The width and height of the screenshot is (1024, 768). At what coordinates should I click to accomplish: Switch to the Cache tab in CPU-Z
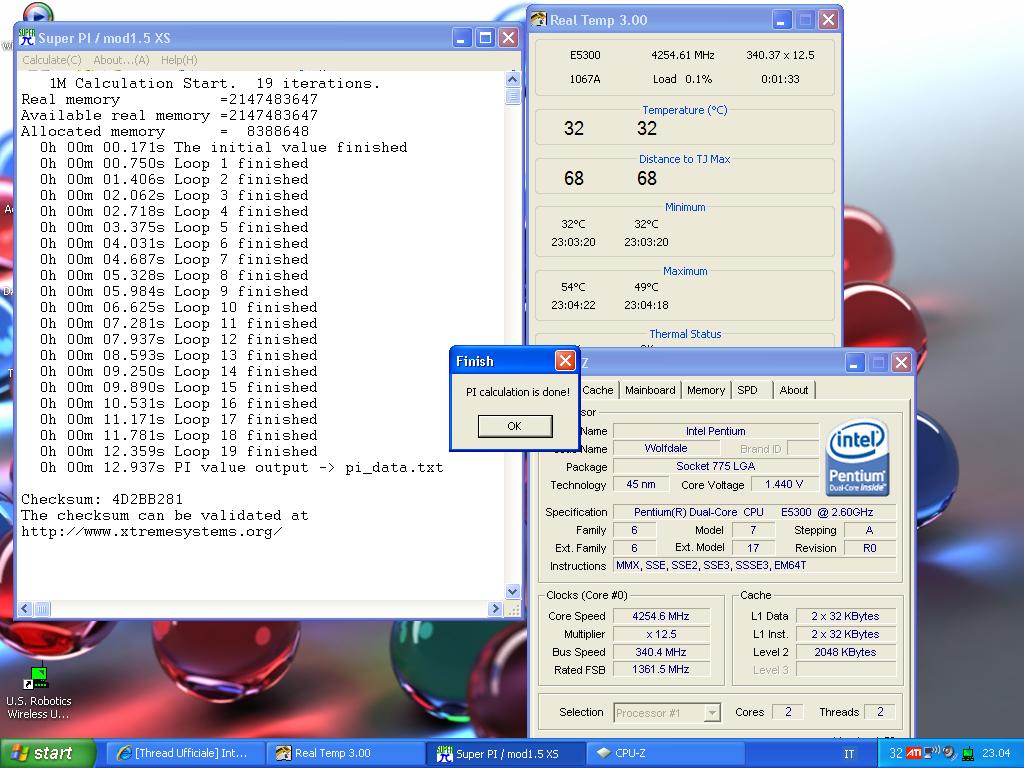(598, 390)
